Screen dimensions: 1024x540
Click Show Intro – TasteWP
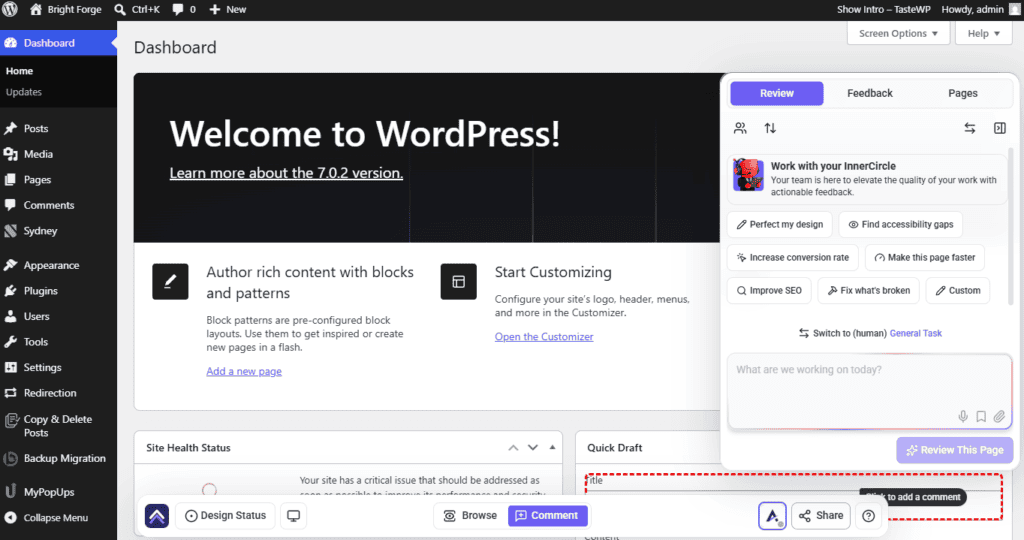884,9
